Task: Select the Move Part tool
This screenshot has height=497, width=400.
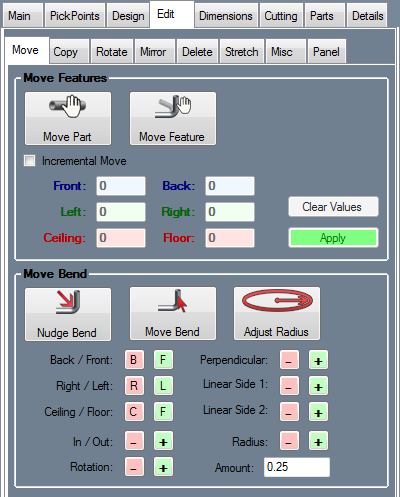Action: tap(68, 119)
